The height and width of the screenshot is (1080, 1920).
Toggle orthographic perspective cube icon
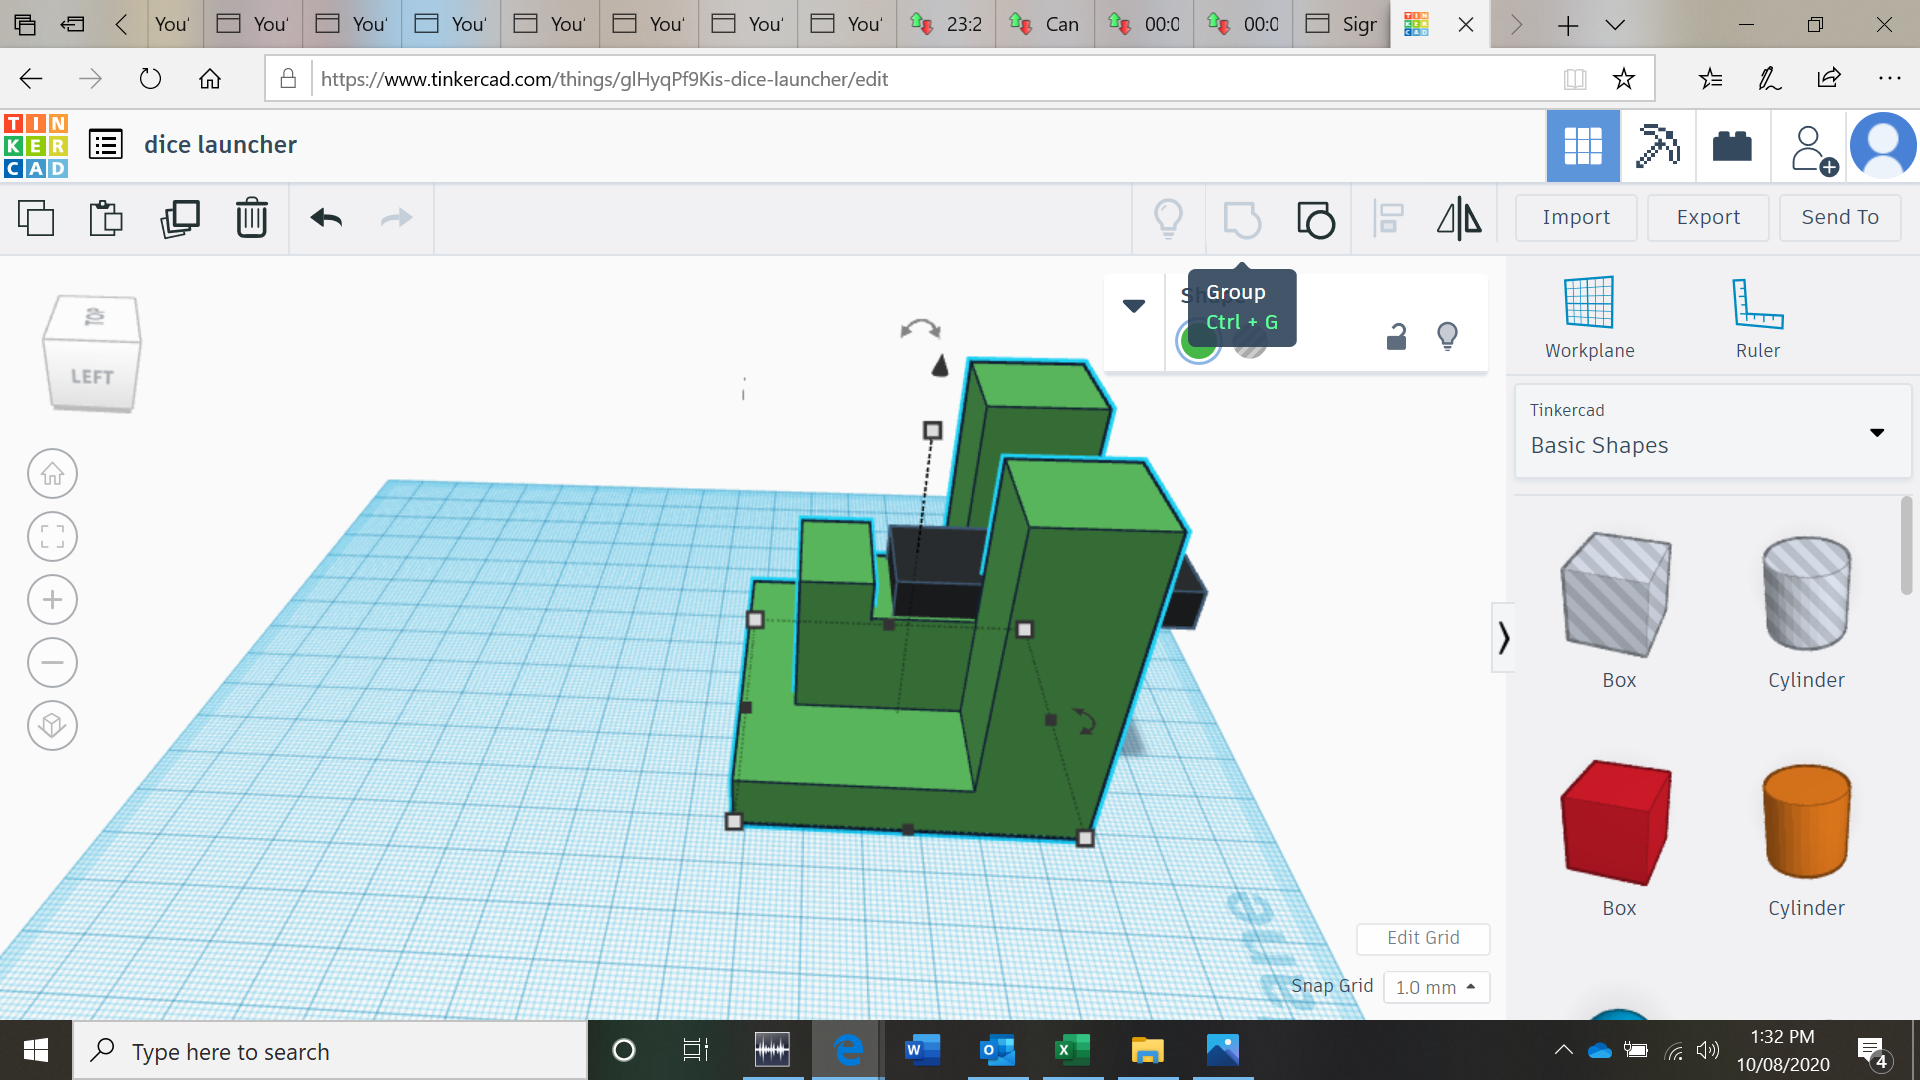pyautogui.click(x=52, y=725)
